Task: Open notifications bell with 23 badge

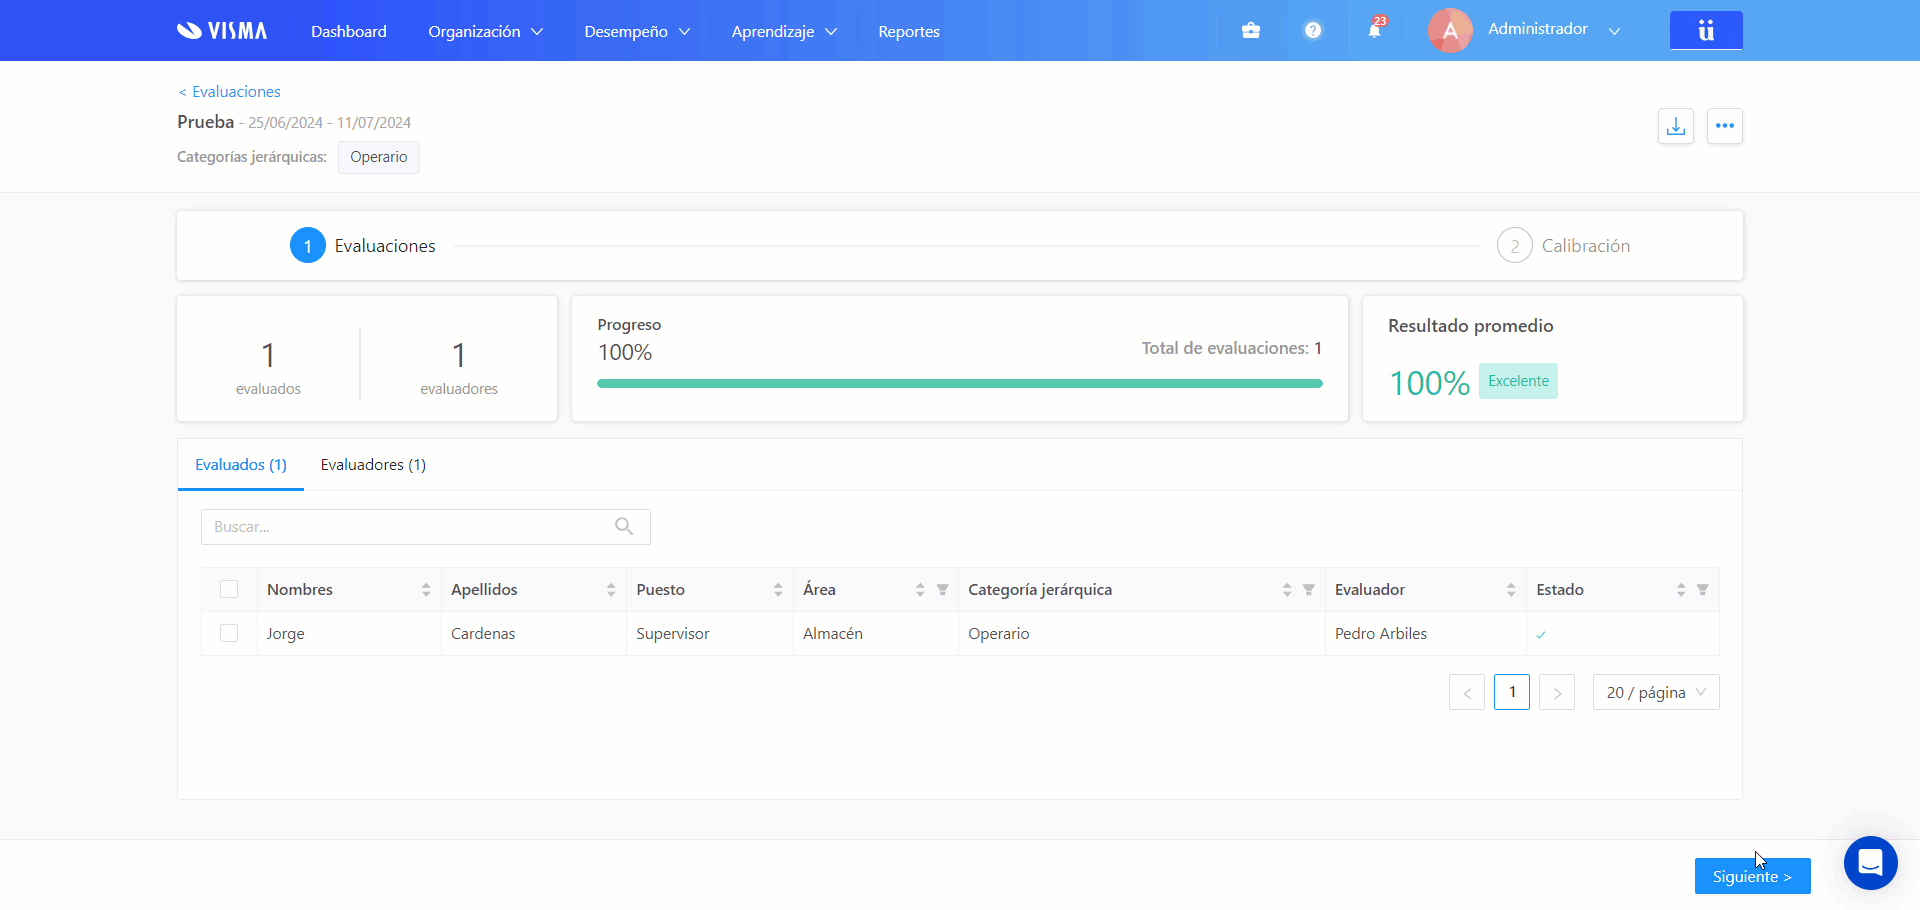Action: [x=1375, y=29]
